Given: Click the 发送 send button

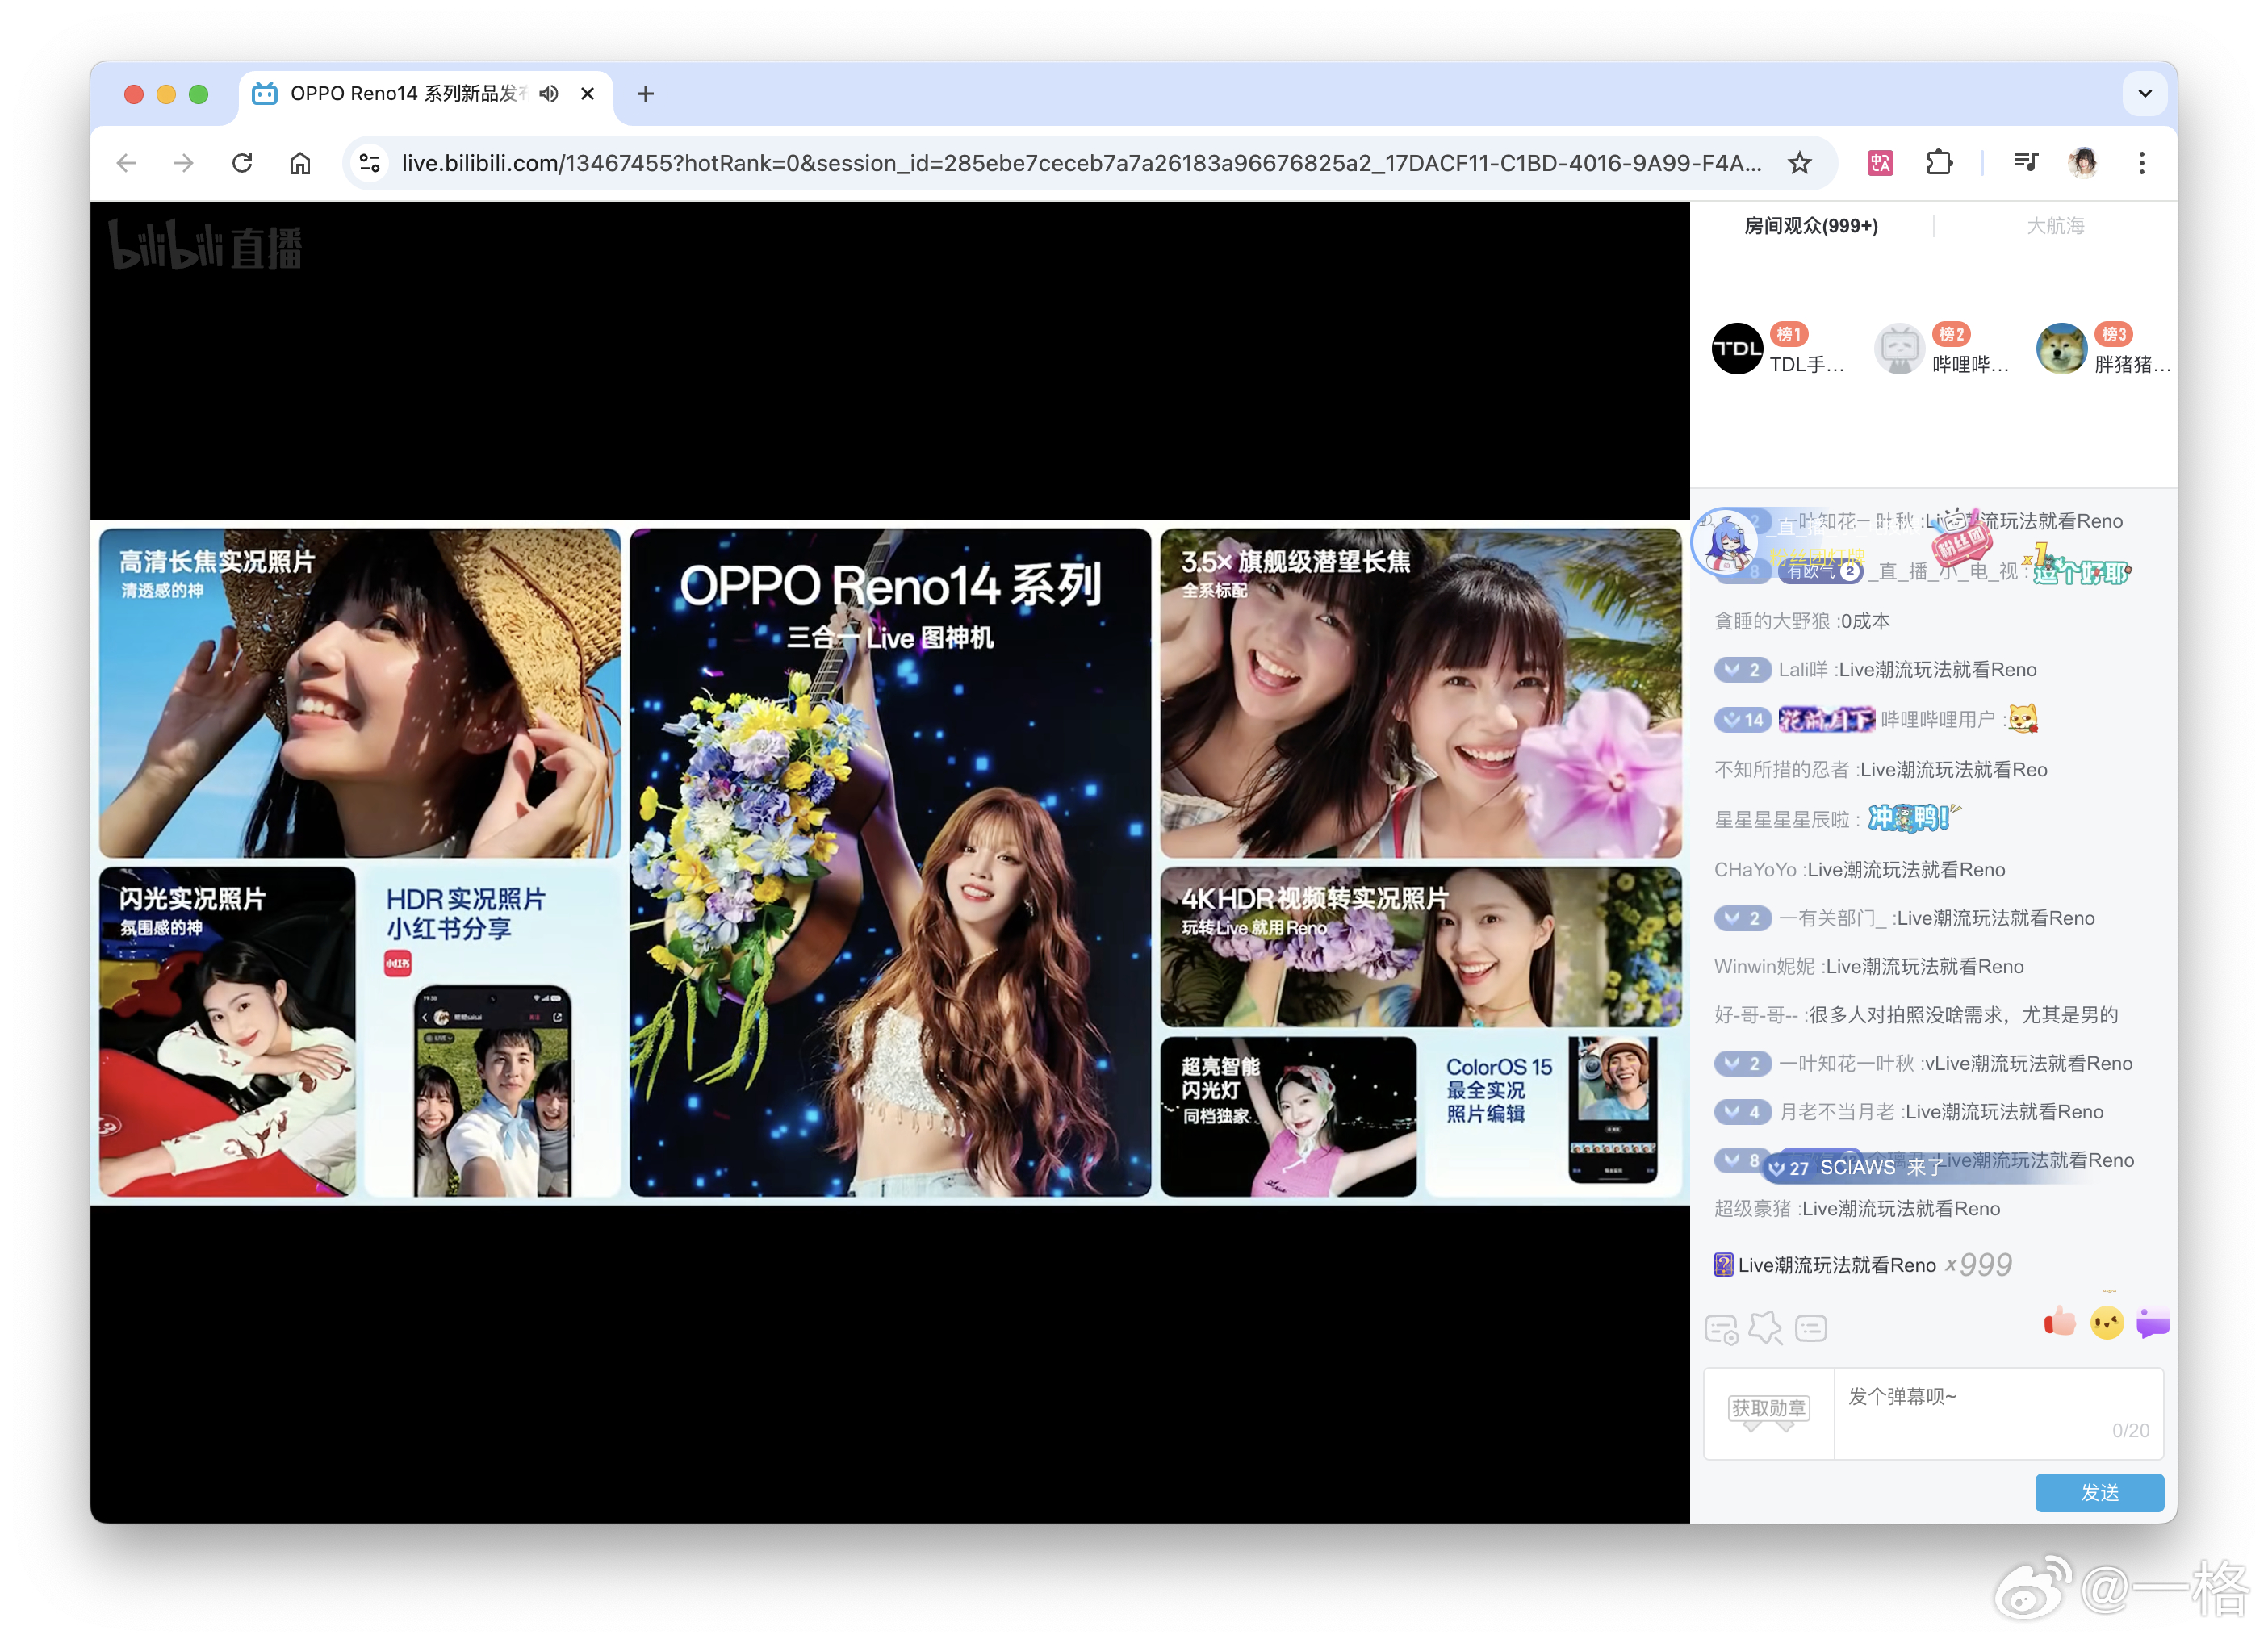Looking at the screenshot, I should [2099, 1492].
